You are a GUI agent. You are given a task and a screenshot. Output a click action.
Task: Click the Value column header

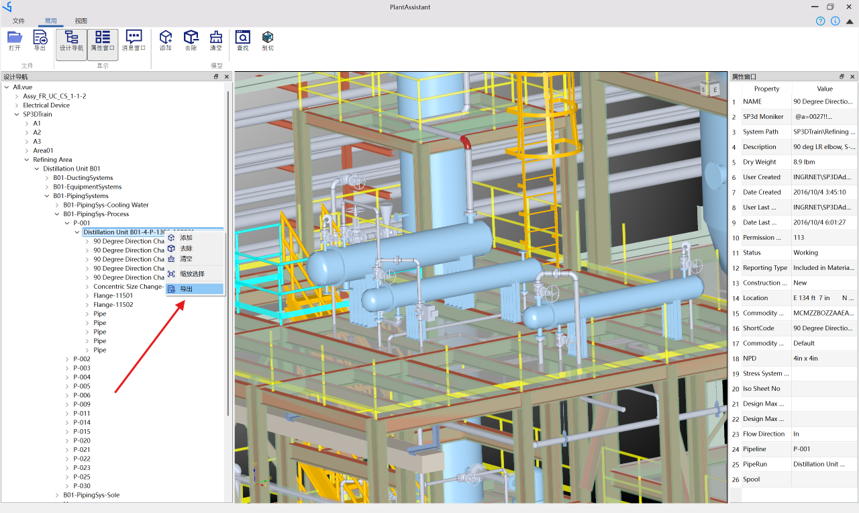coord(824,89)
